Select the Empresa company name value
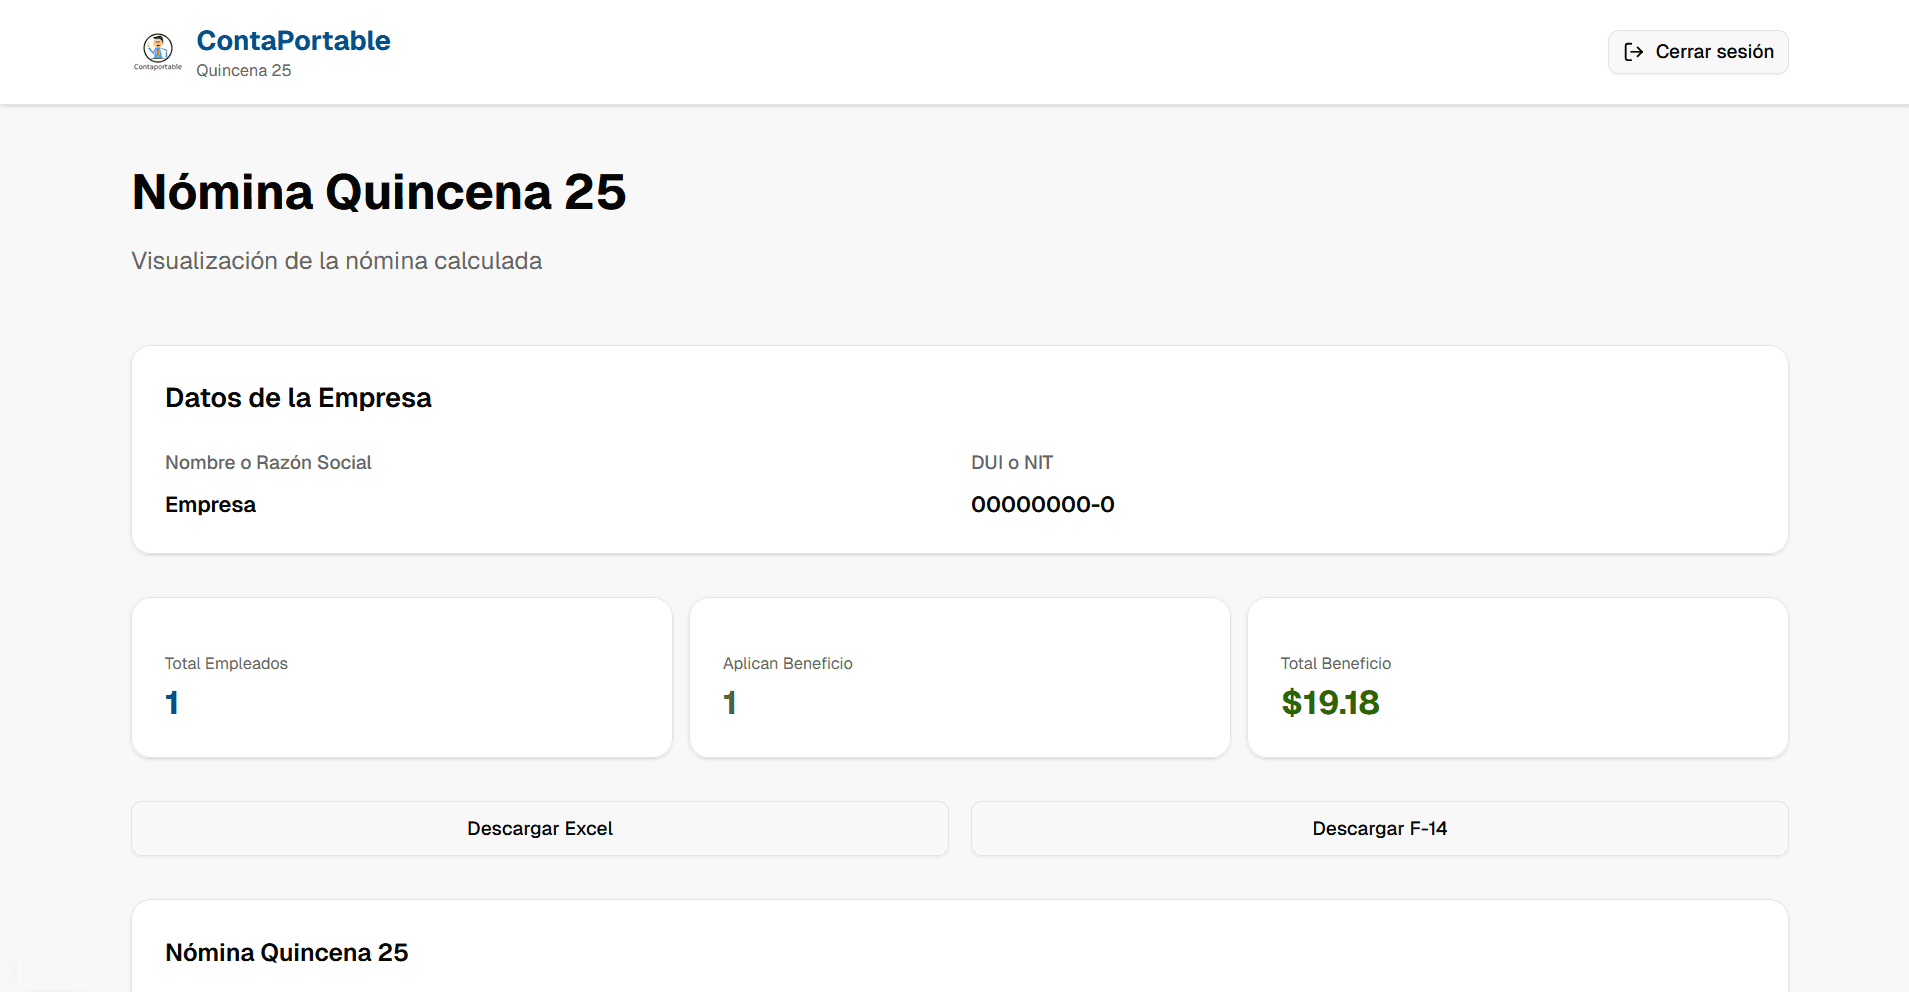Image resolution: width=1909 pixels, height=992 pixels. pyautogui.click(x=211, y=504)
